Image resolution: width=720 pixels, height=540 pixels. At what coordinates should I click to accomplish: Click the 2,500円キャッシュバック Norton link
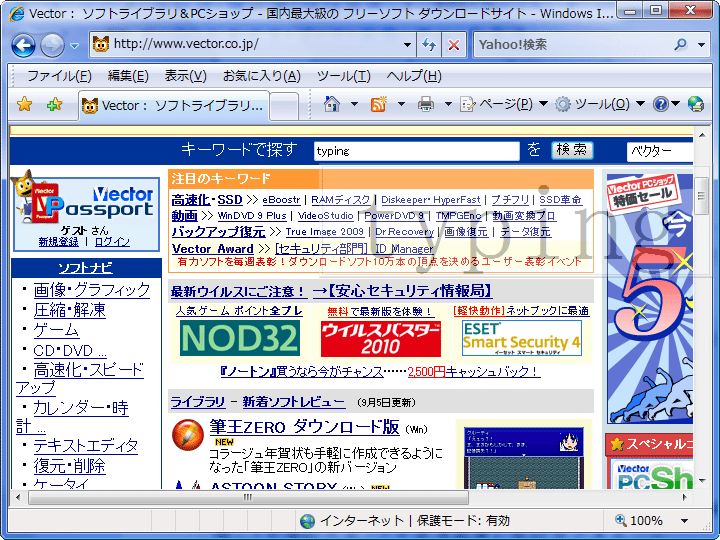tap(473, 371)
